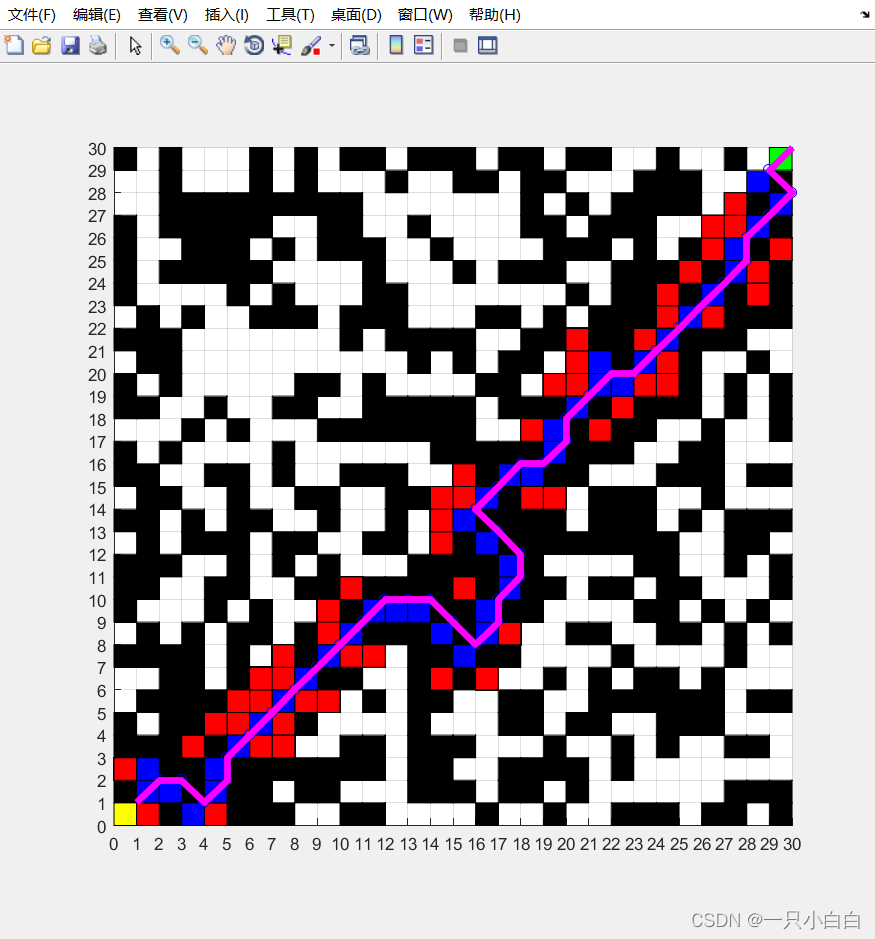Open the 文件(F) menu
Image resolution: width=875 pixels, height=939 pixels.
(30, 15)
